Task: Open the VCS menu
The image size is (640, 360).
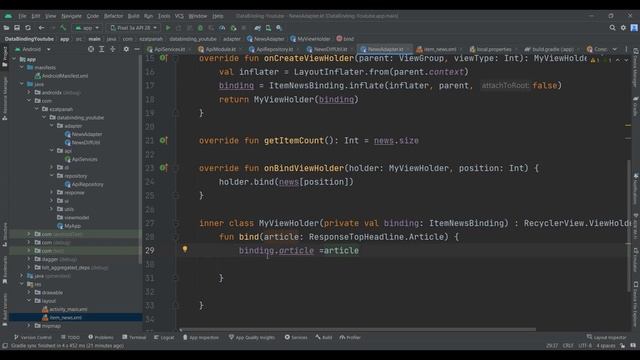Action: click(x=179, y=16)
